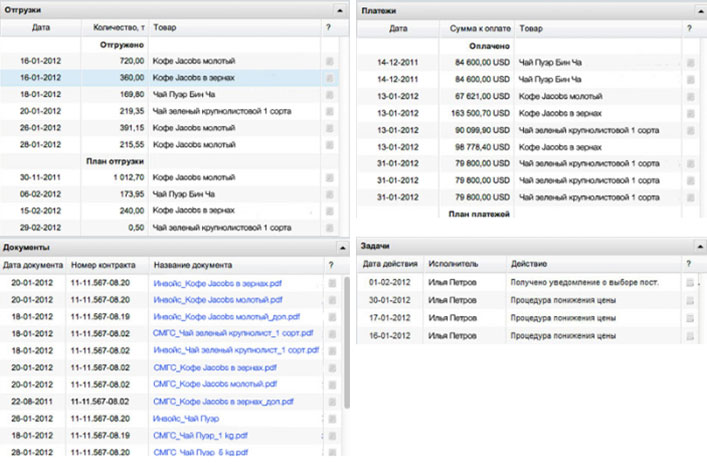The height and width of the screenshot is (466, 707).
Task: Click row icon for 163 500,70 USD payment
Action: [690, 114]
